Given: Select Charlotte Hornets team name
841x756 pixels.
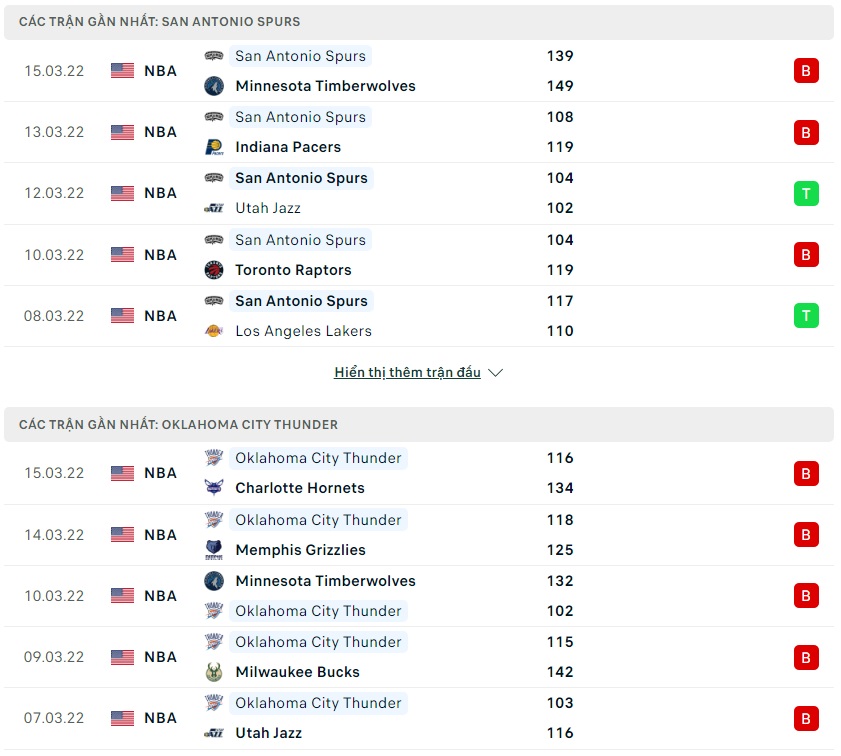Looking at the screenshot, I should (299, 488).
